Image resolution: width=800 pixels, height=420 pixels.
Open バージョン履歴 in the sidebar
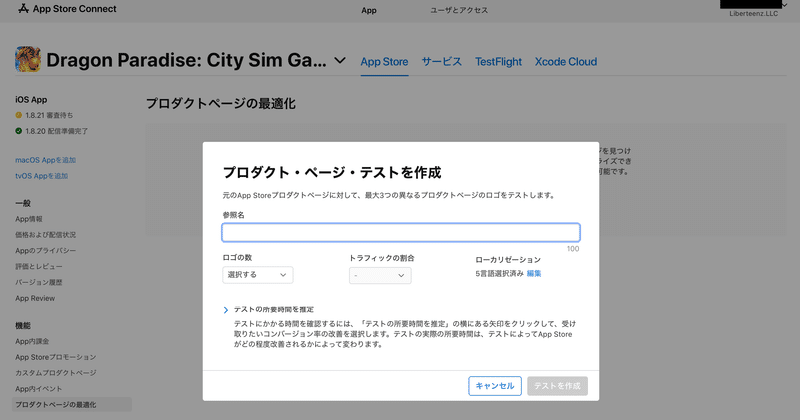tap(39, 282)
